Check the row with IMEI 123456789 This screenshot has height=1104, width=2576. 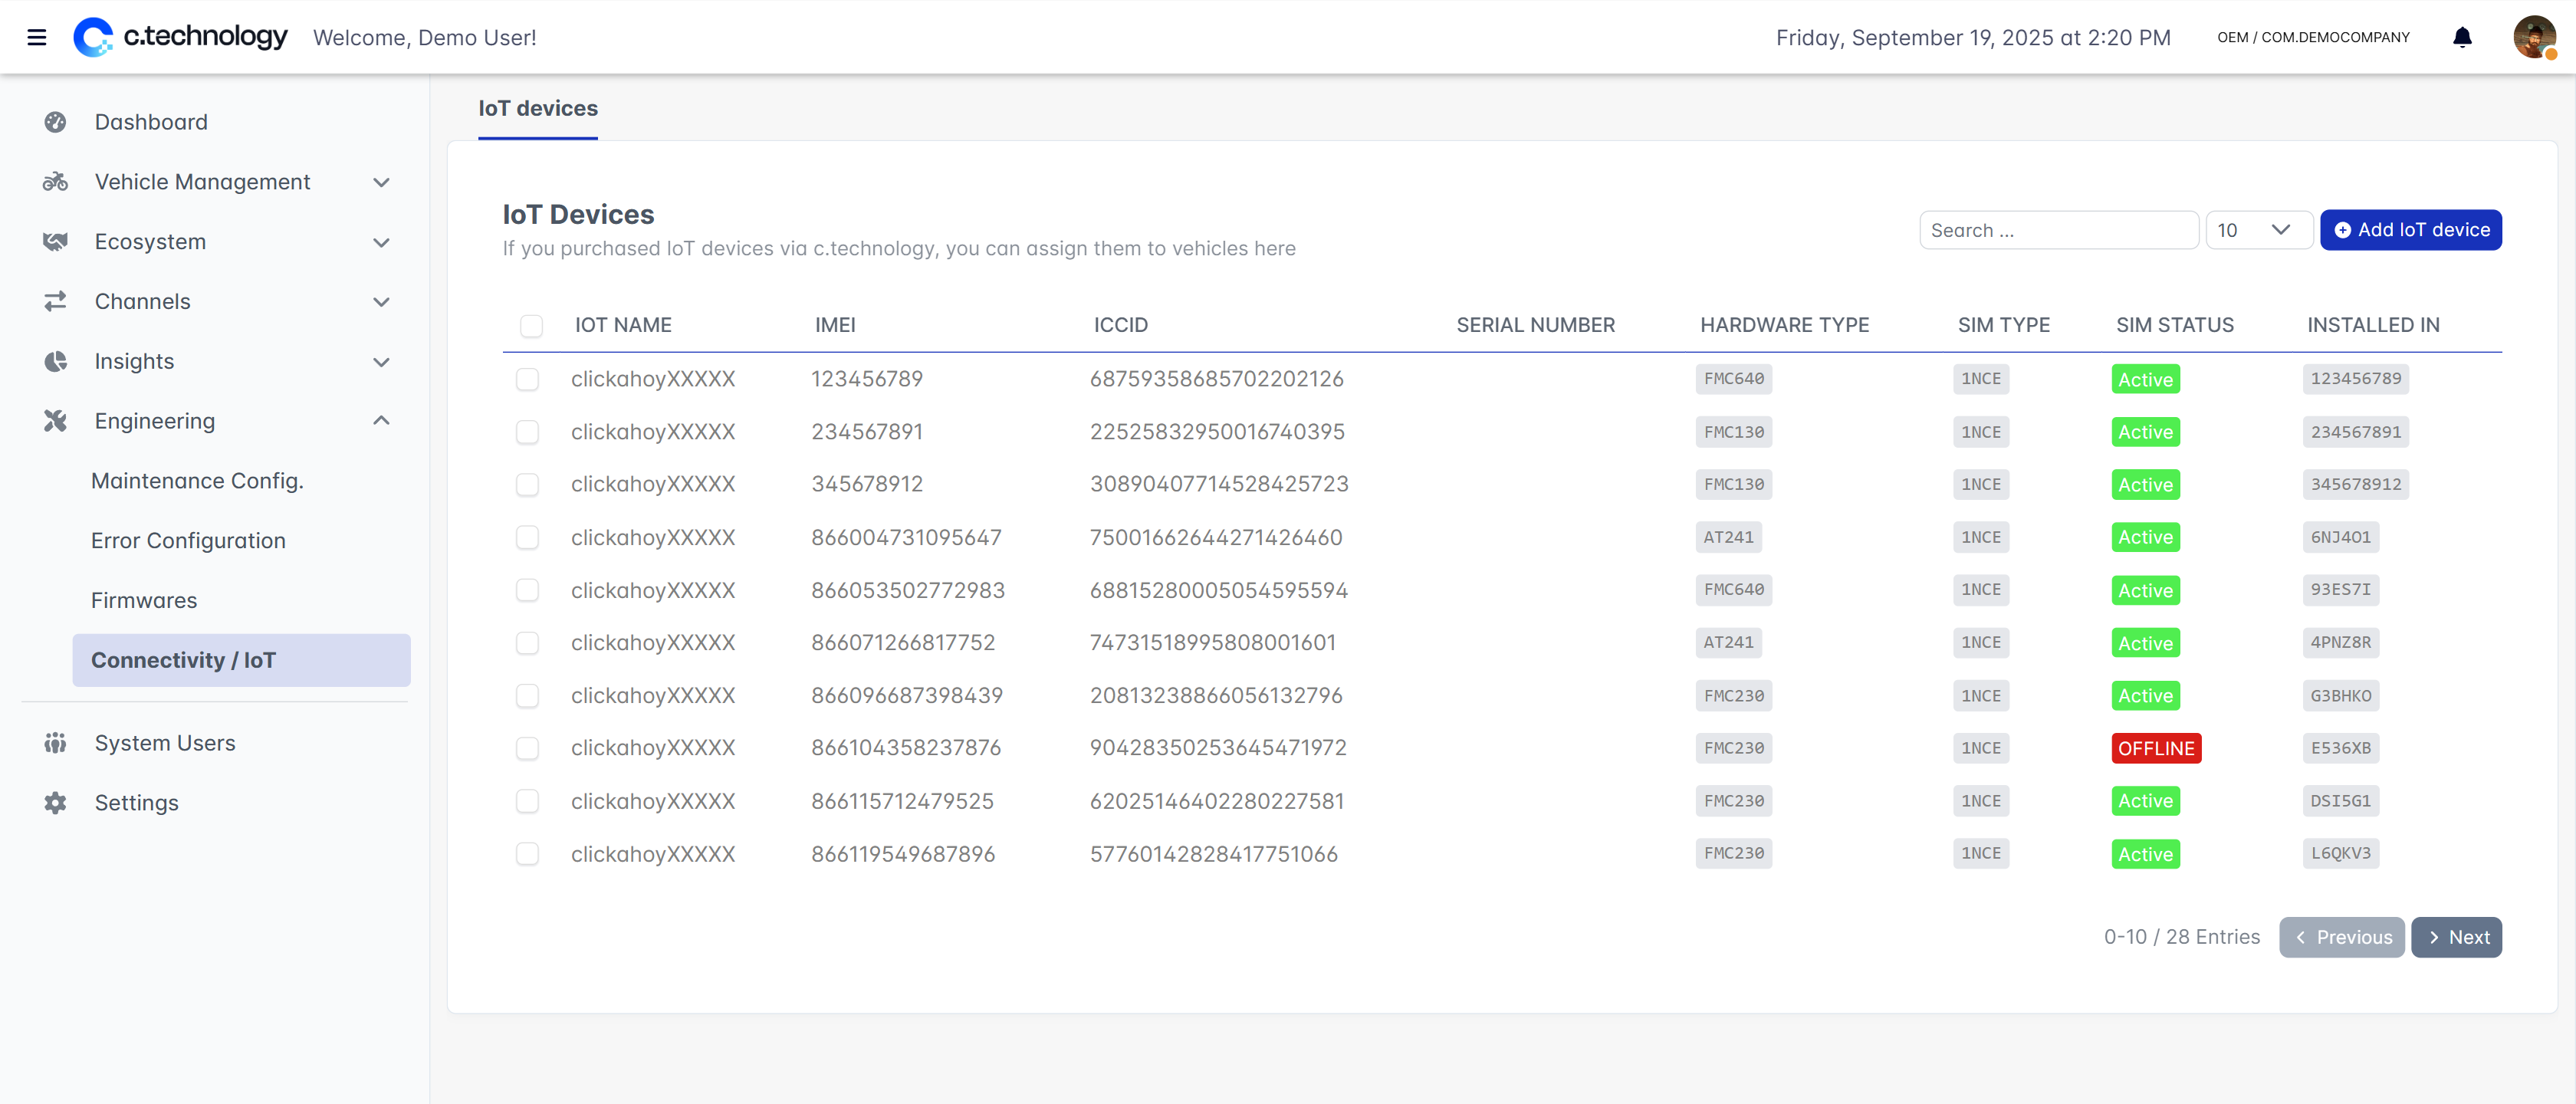click(x=527, y=379)
